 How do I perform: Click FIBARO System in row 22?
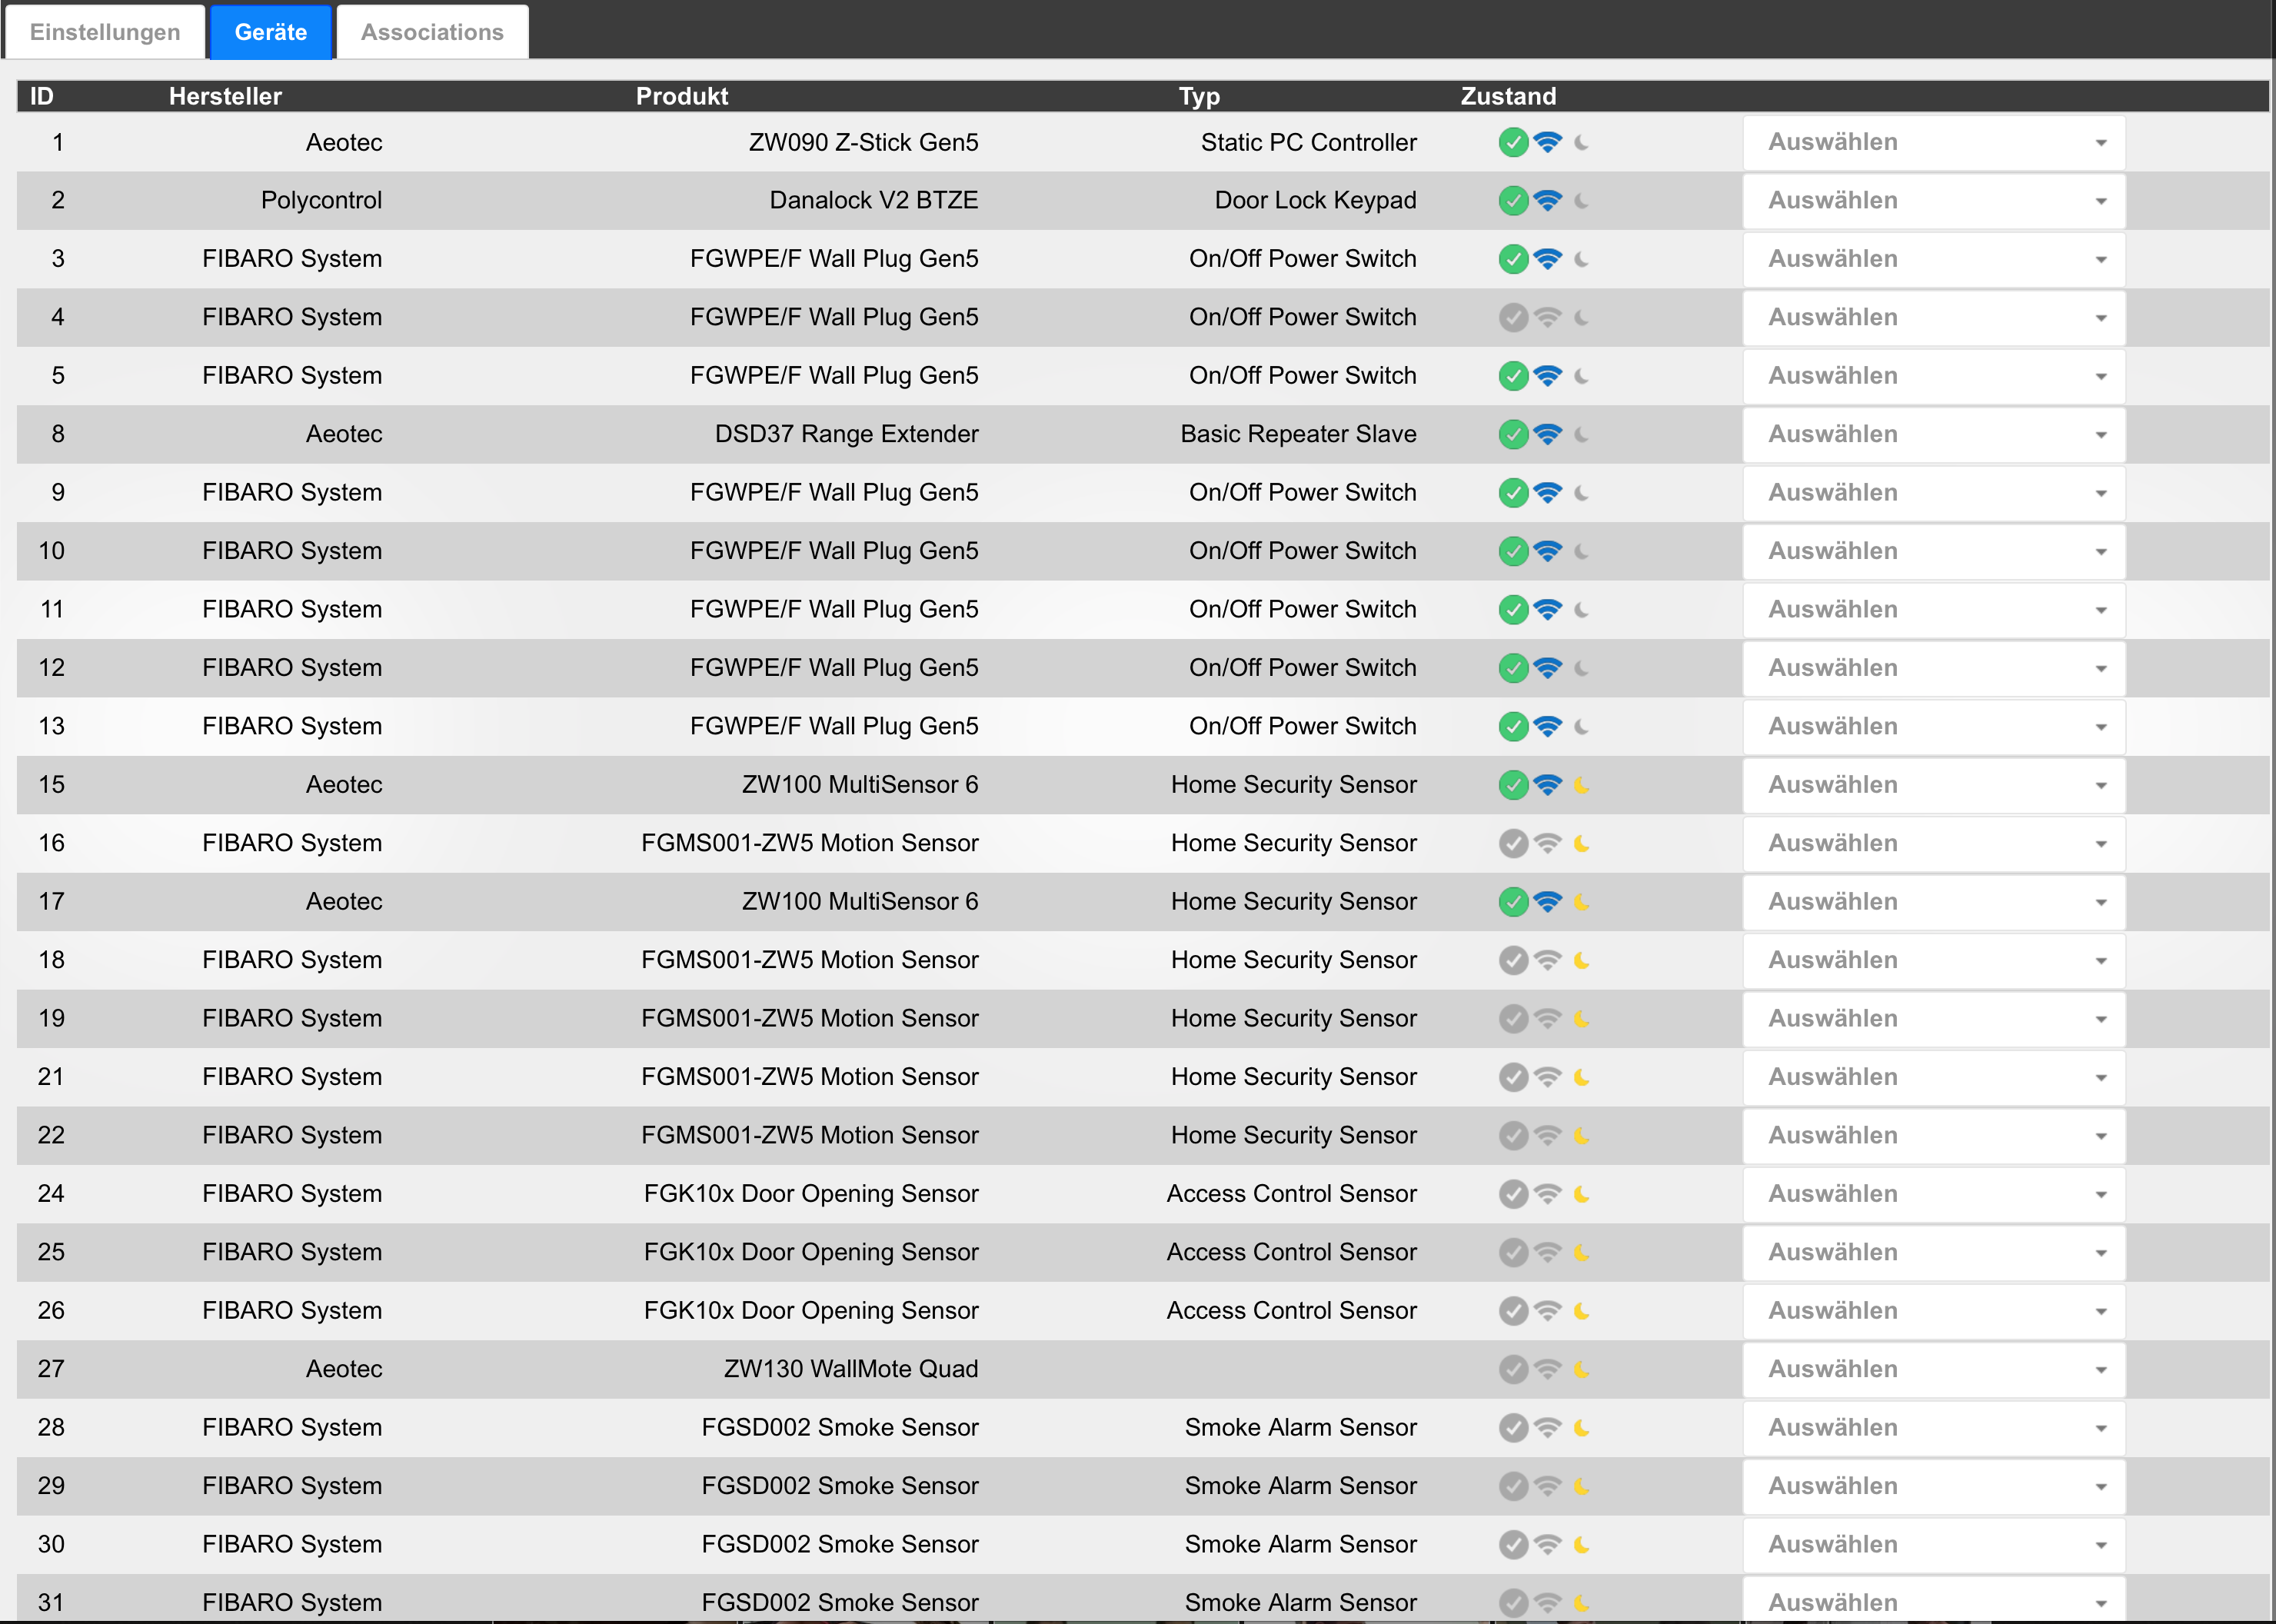tap(291, 1136)
